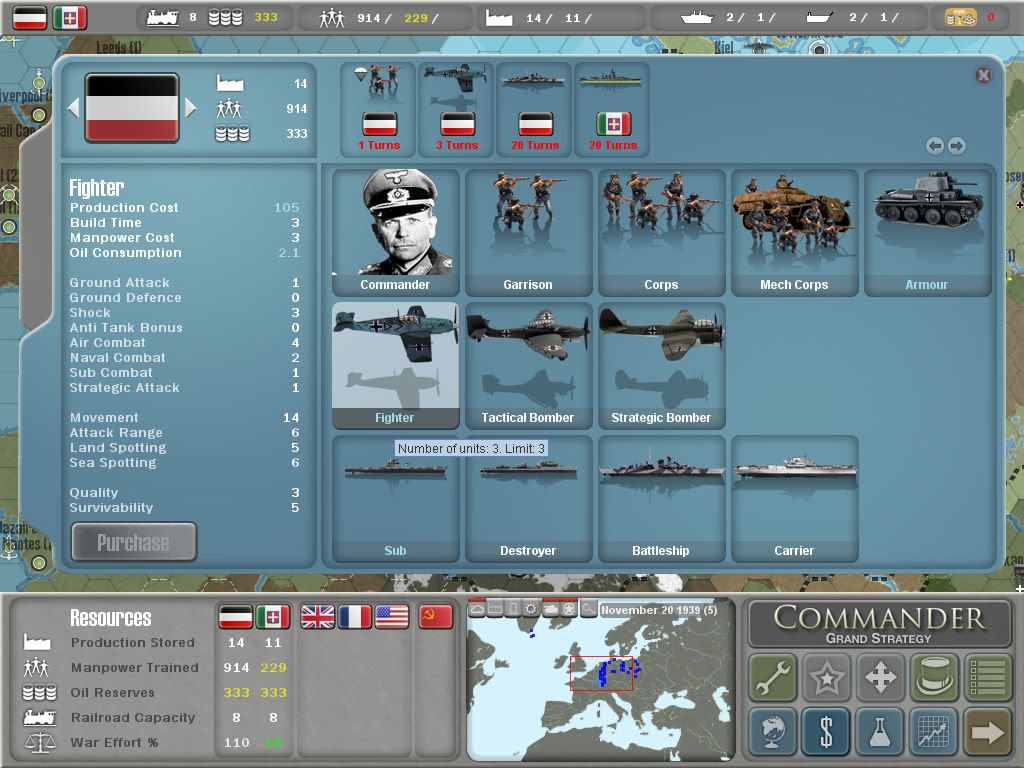Viewport: 1024px width, 768px height.
Task: Open the green list report button
Action: [x=987, y=677]
